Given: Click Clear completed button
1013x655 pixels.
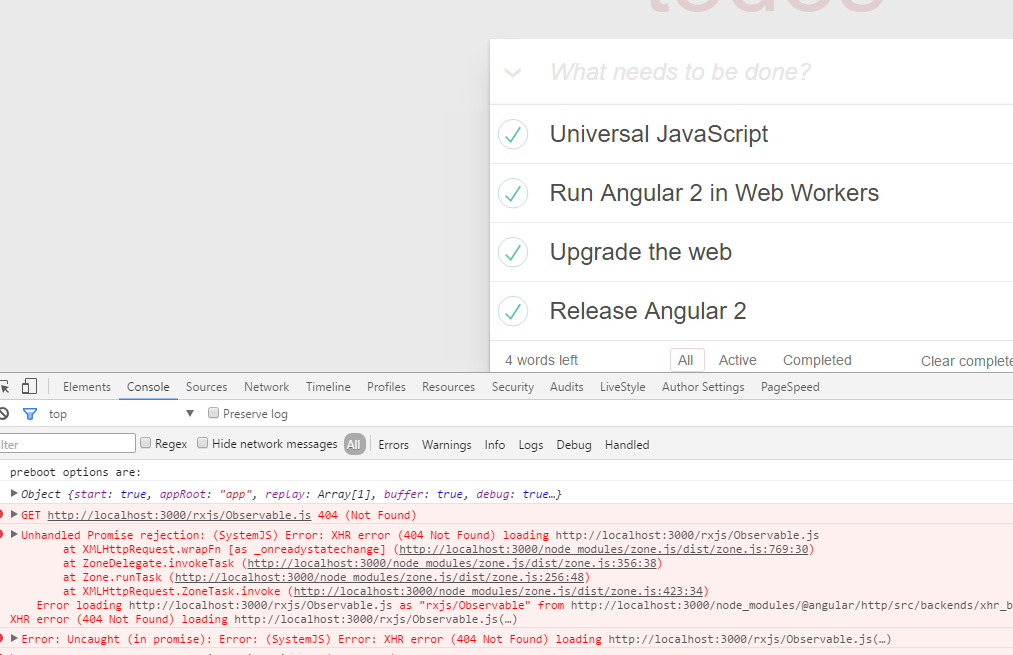Looking at the screenshot, I should click(966, 361).
